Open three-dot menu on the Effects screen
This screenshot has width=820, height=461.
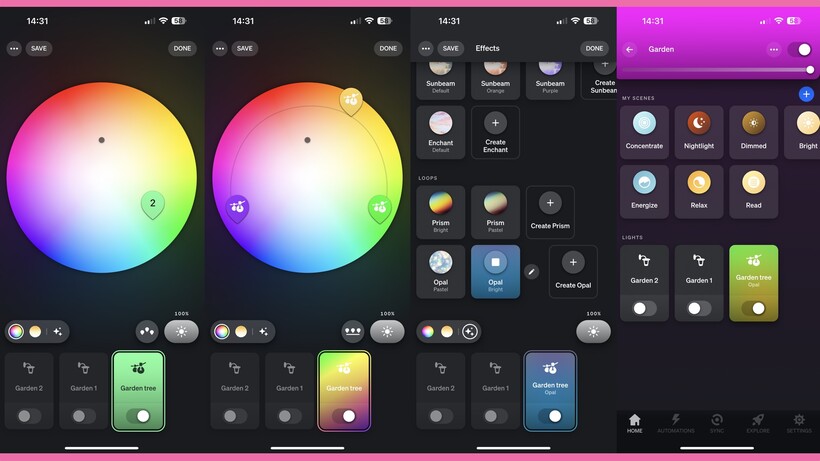[426, 48]
